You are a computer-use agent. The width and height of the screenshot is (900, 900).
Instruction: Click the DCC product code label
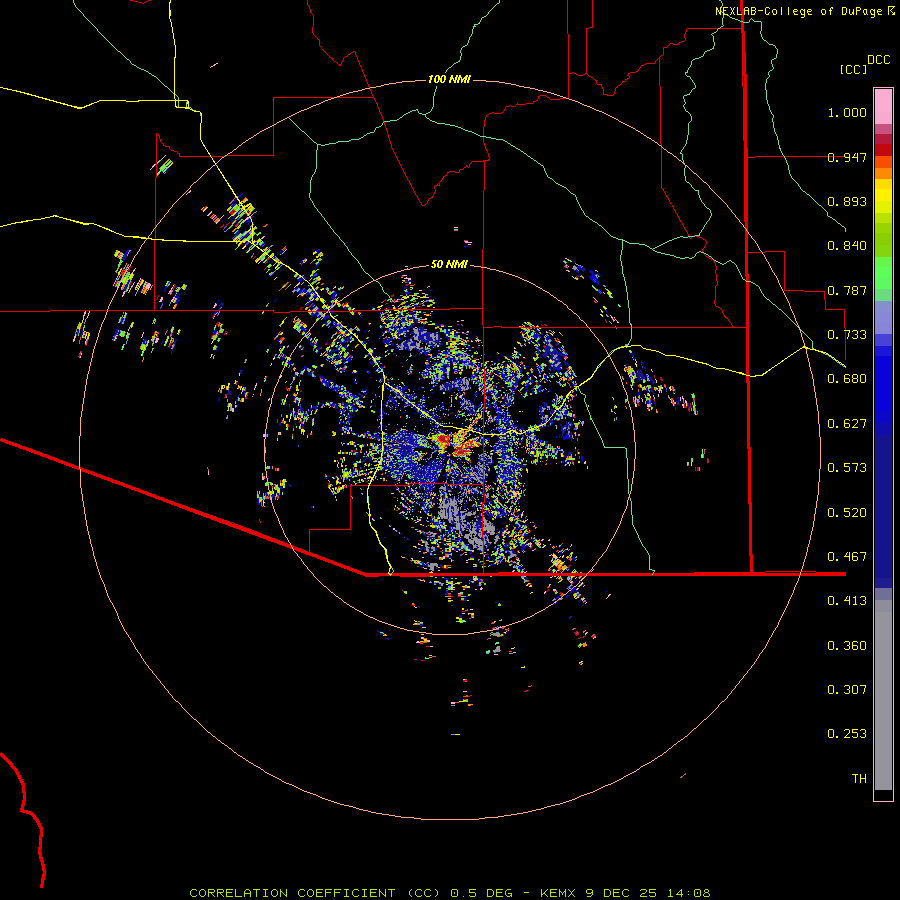click(878, 60)
